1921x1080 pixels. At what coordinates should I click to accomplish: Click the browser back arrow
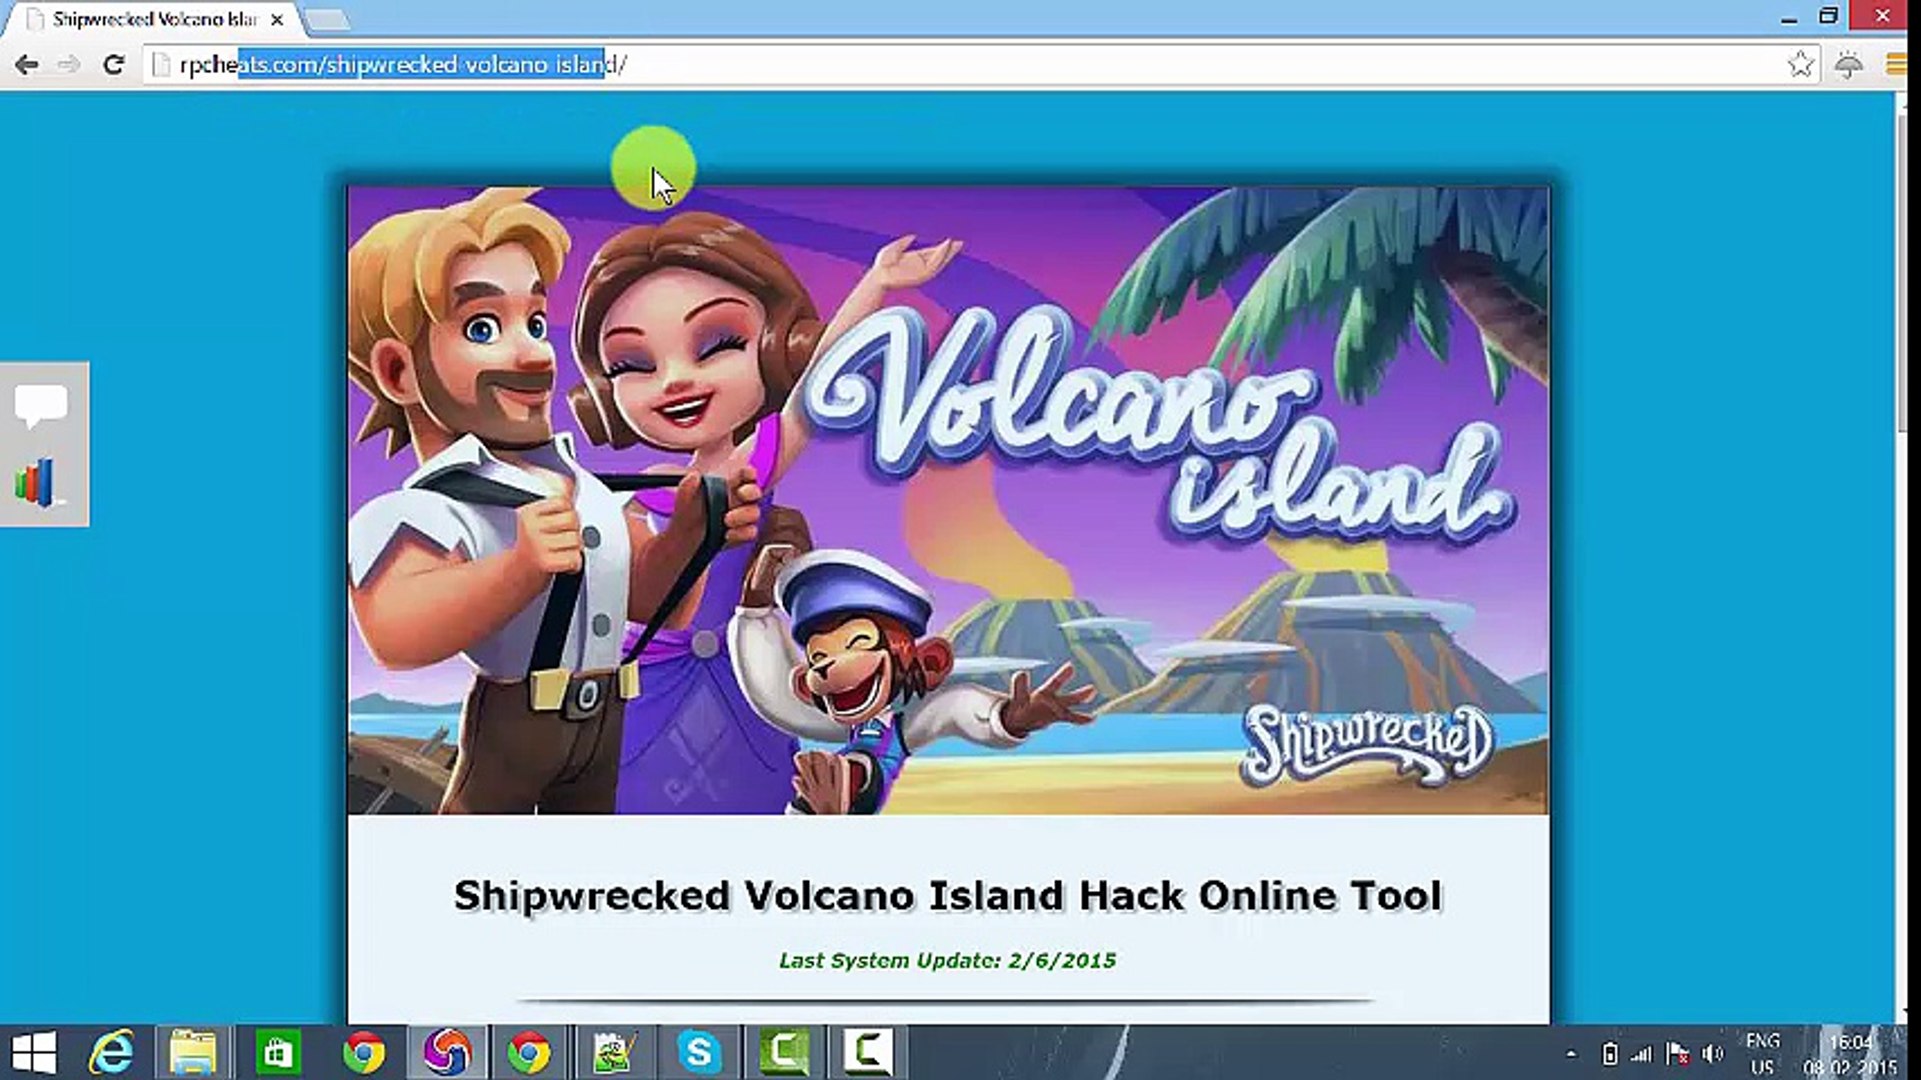tap(27, 65)
